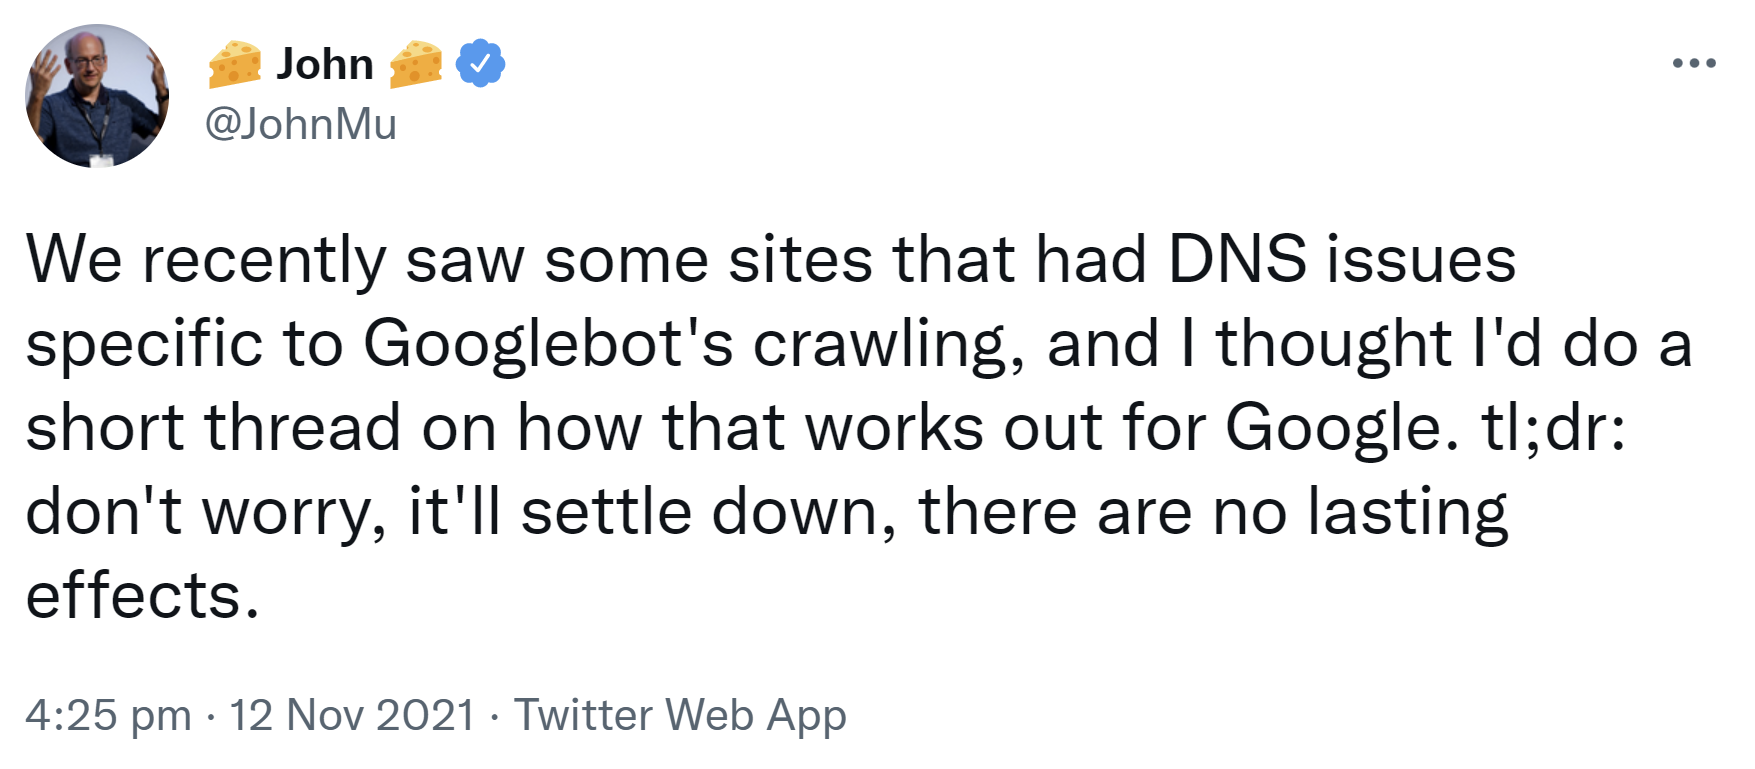
Task: Click the 12 Nov 2021 date
Action: (352, 715)
